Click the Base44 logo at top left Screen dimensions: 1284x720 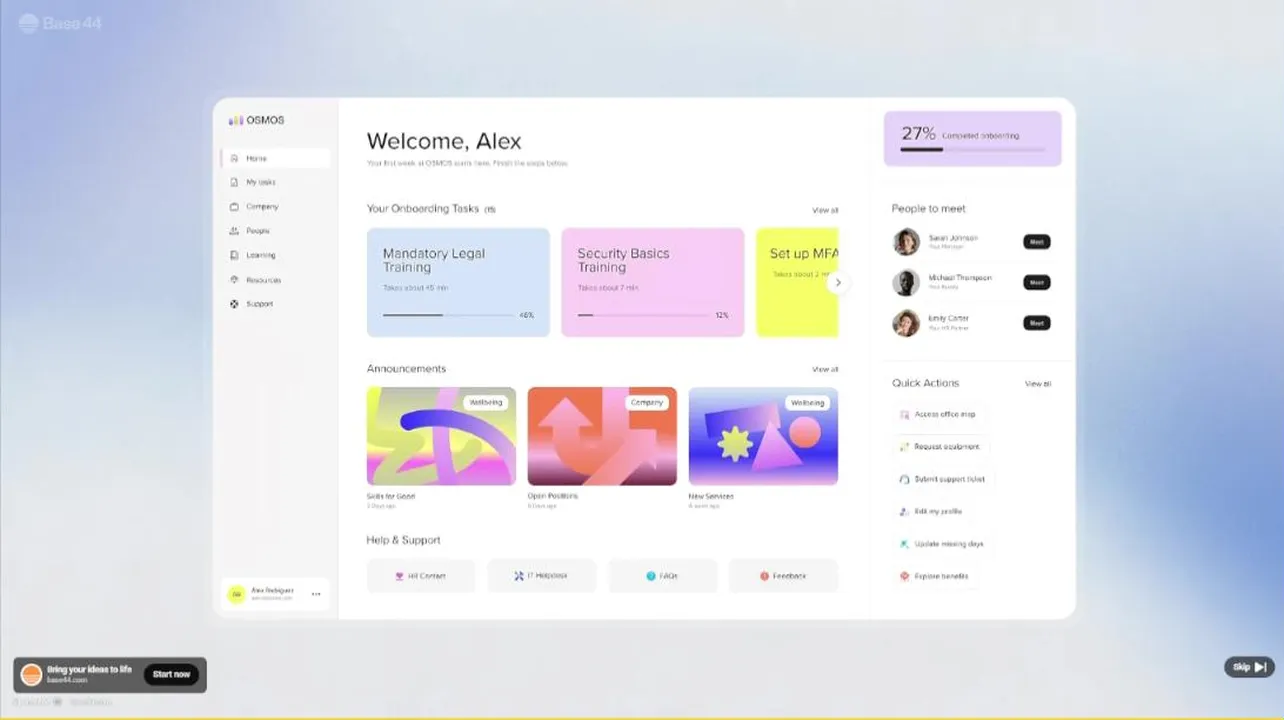coord(60,22)
